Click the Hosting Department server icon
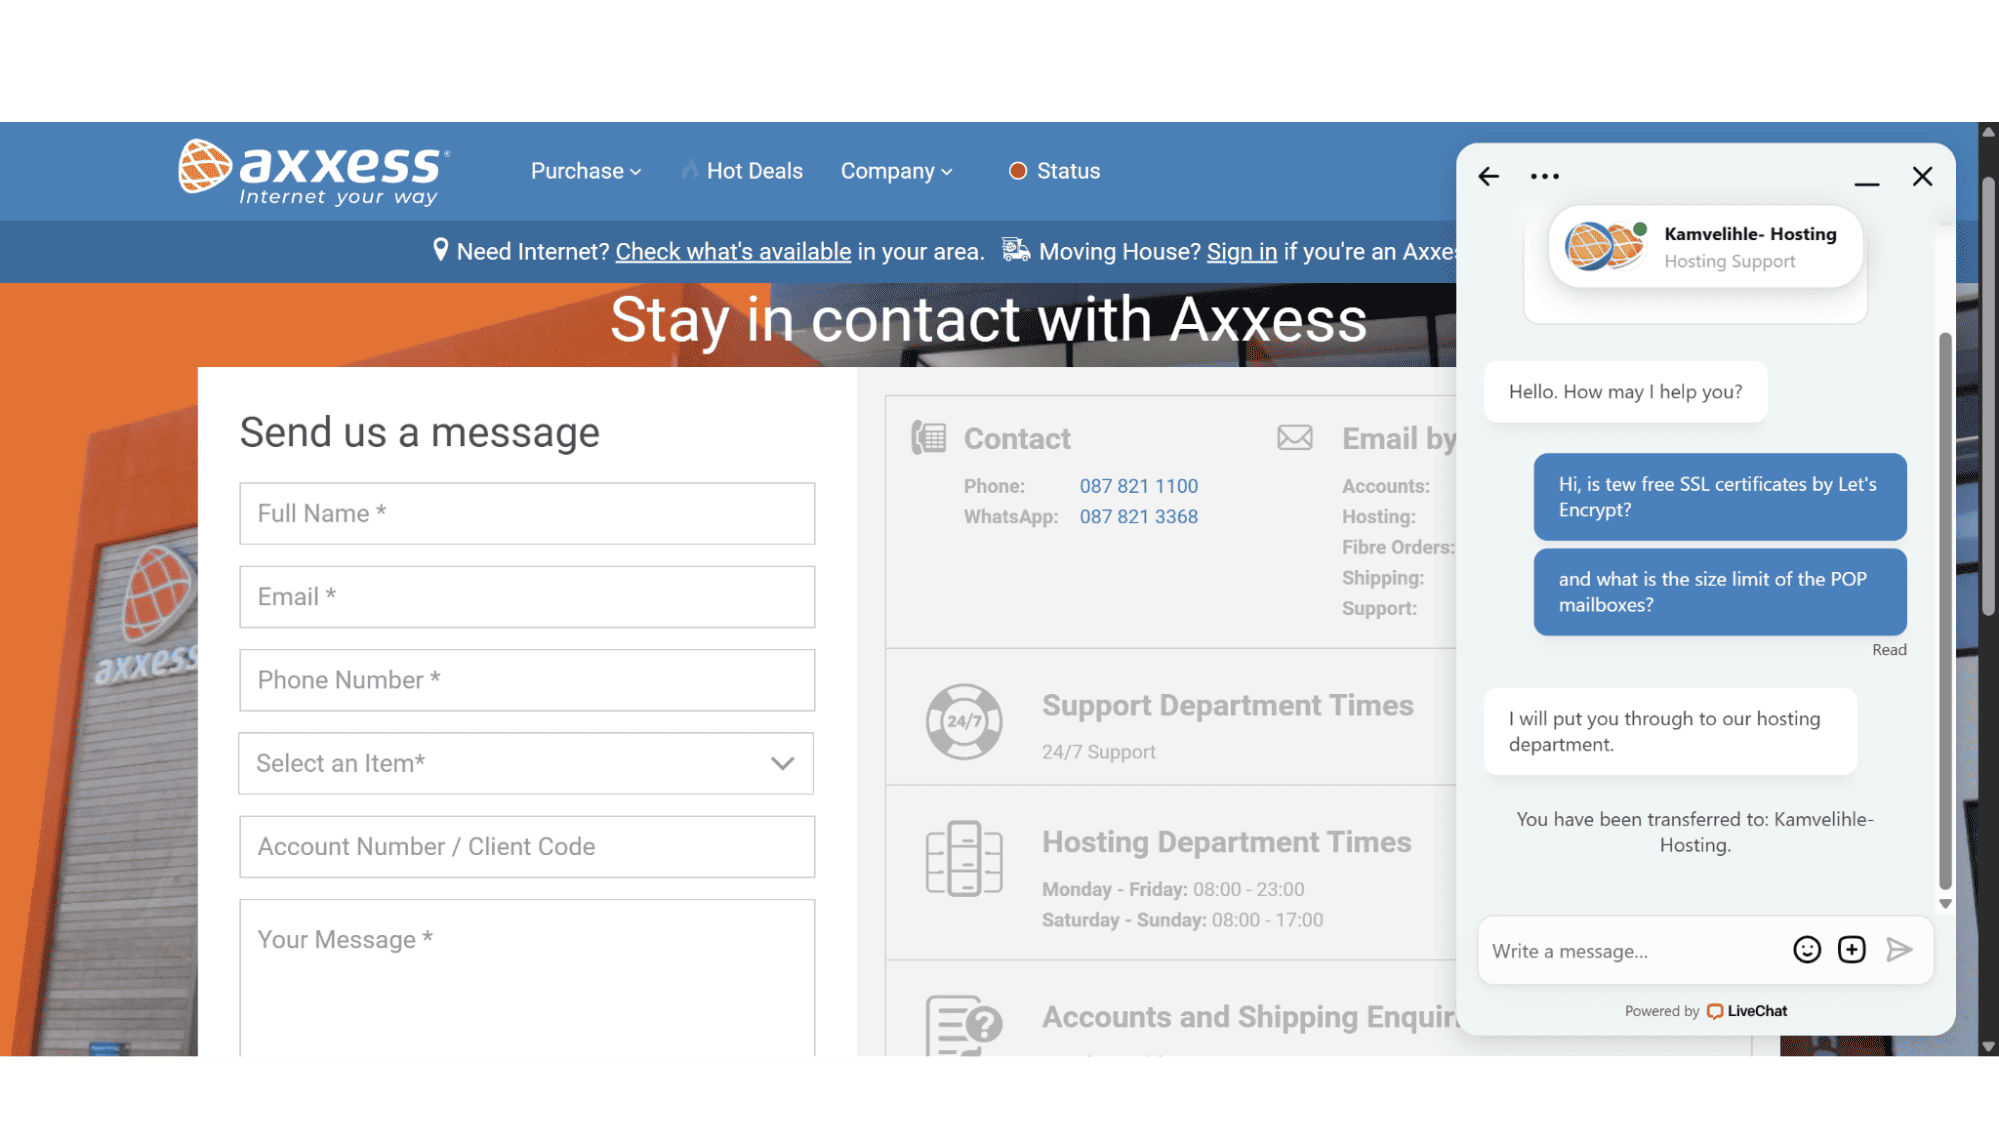1999x1125 pixels. coord(964,859)
